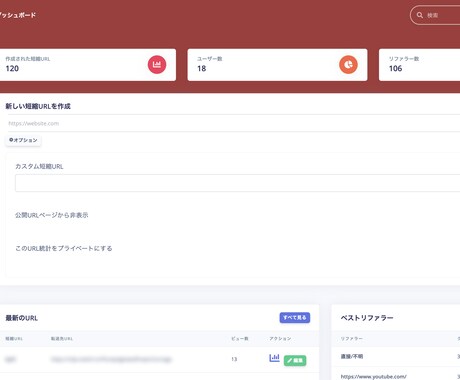Click the red chart icon on 120 card
This screenshot has height=380, width=460.
157,64
